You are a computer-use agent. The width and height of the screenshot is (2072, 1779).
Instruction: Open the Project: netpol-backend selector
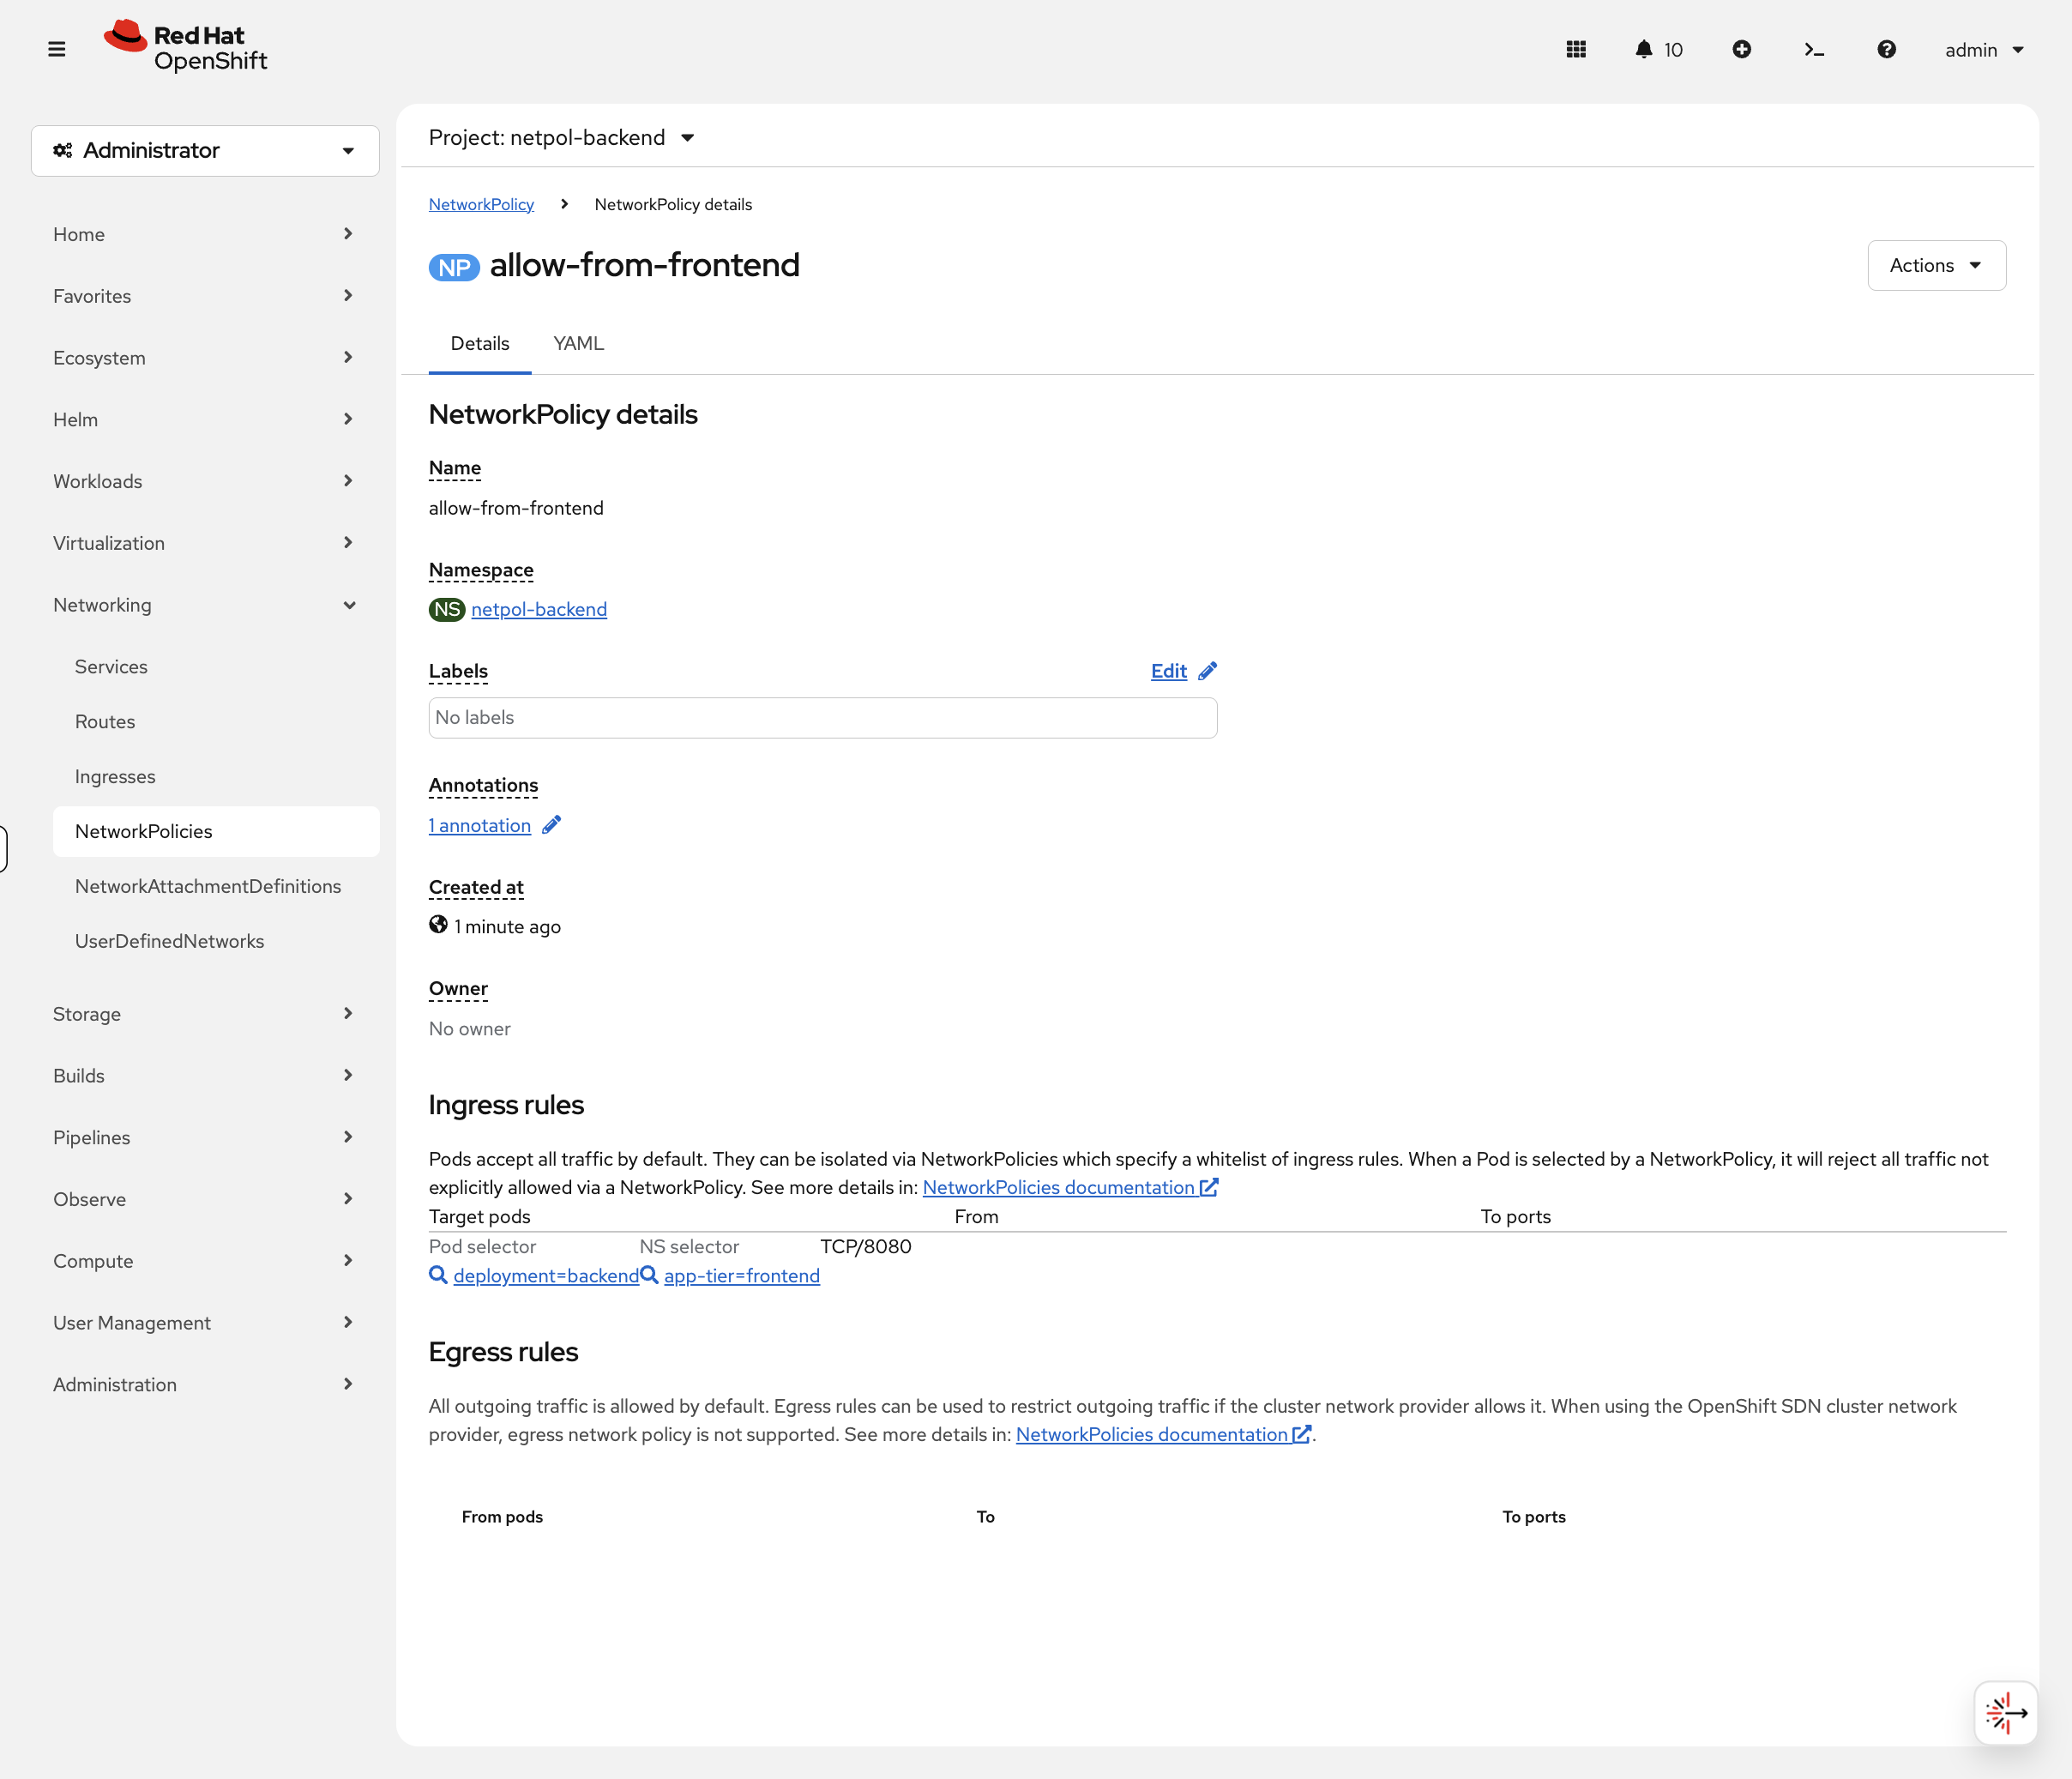coord(562,137)
